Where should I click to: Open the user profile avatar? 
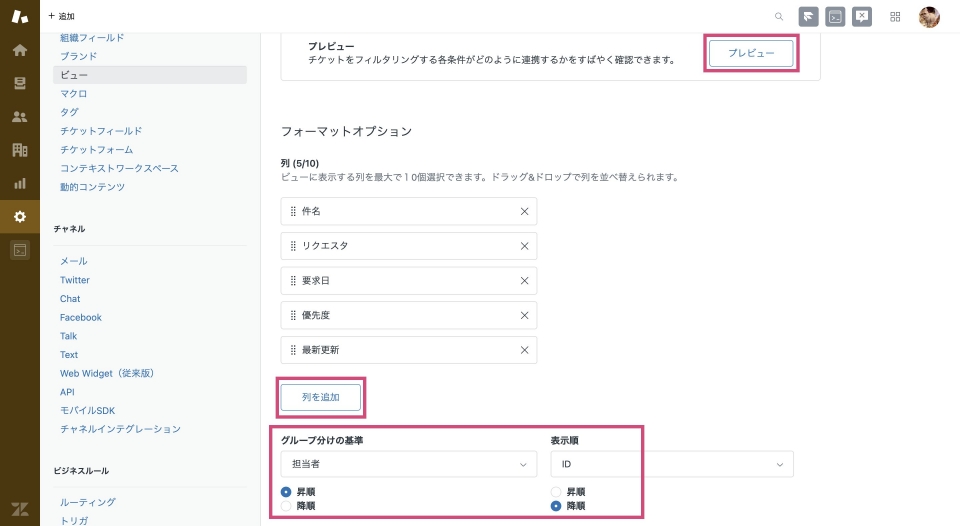click(x=929, y=17)
